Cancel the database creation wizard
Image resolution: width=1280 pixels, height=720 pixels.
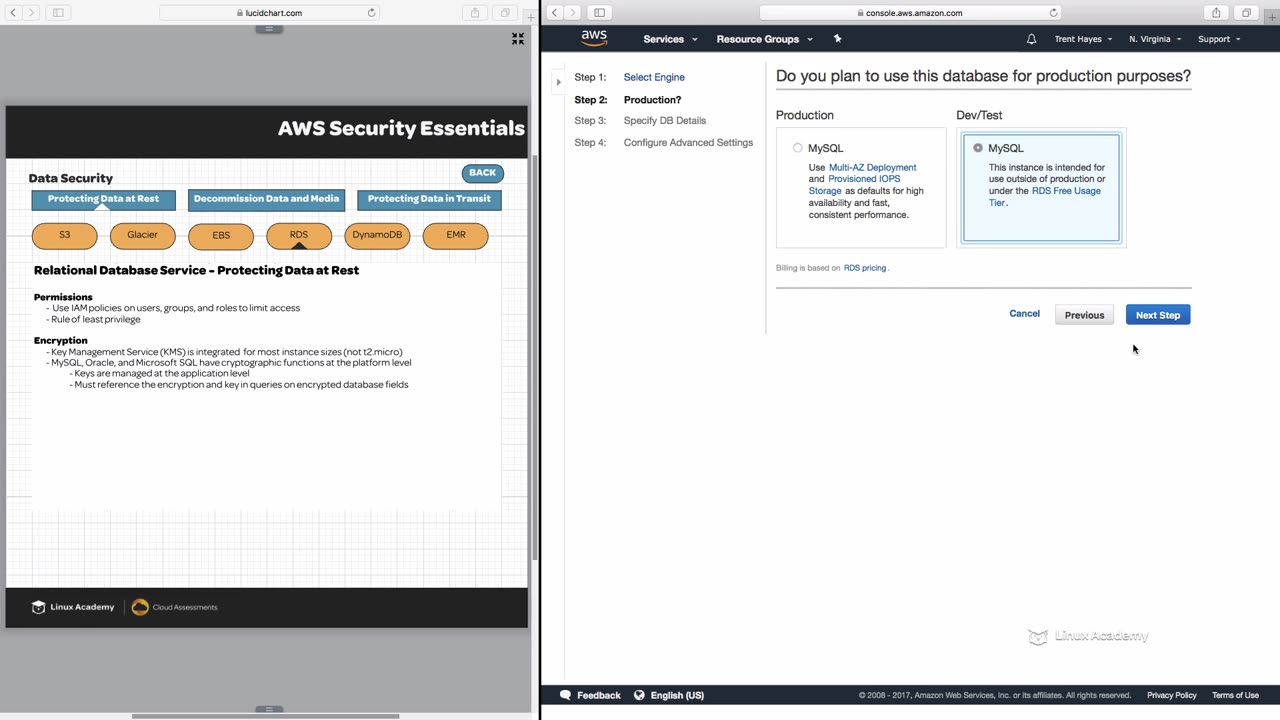click(1024, 314)
